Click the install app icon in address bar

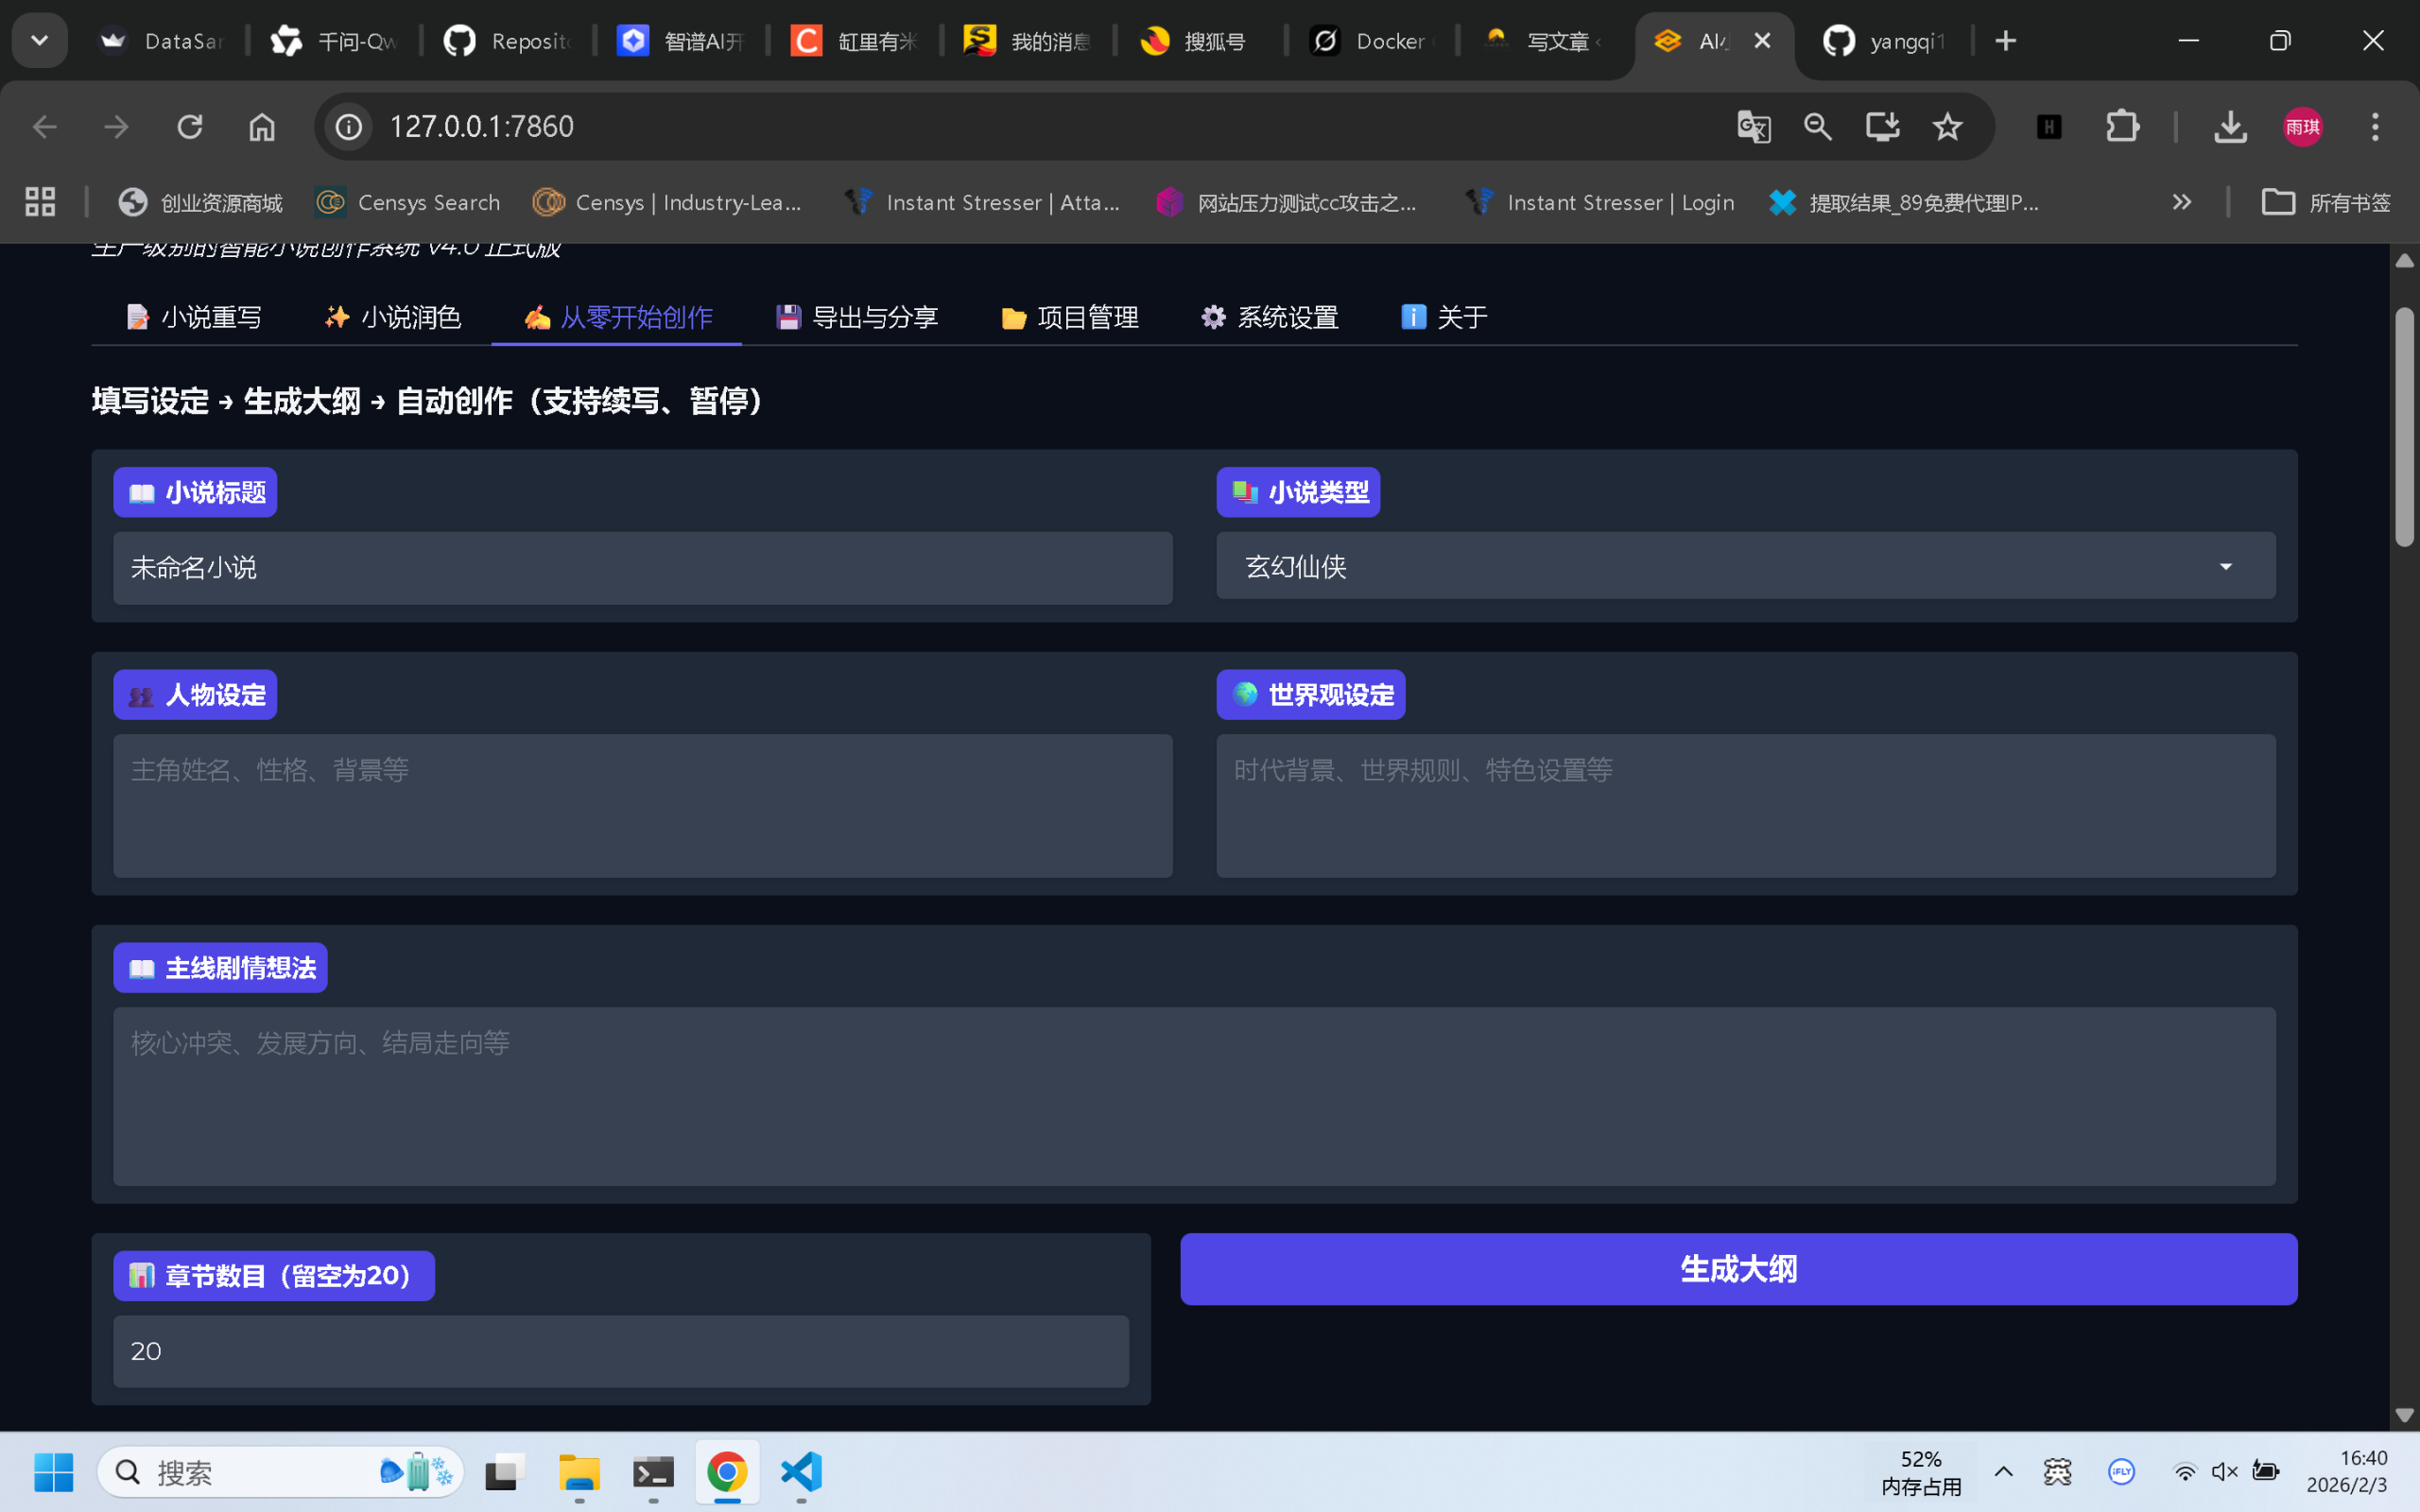coord(1882,127)
